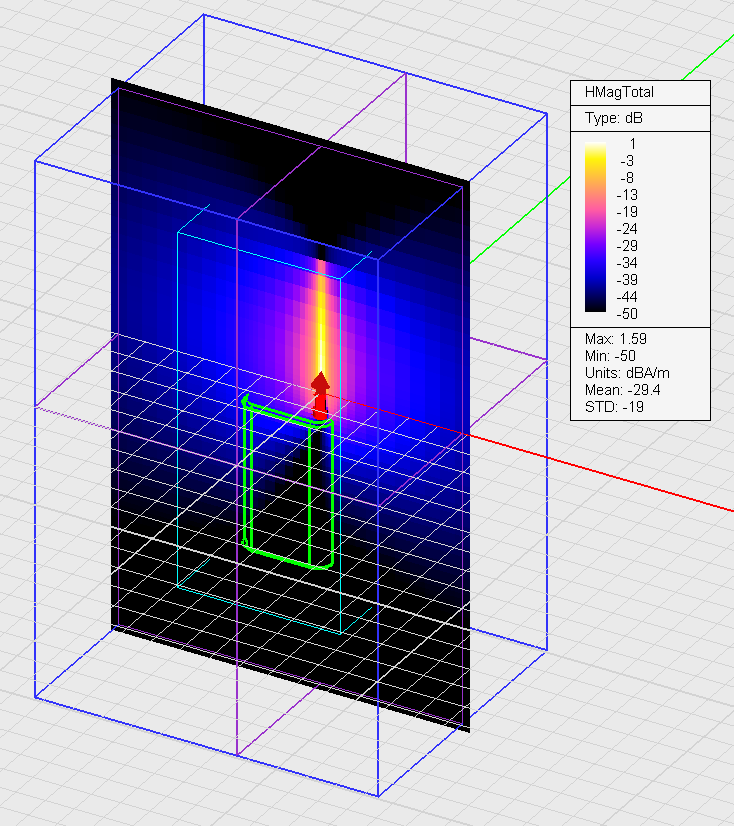This screenshot has height=826, width=734.
Task: Click the legend color gradient bar
Action: pyautogui.click(x=596, y=228)
